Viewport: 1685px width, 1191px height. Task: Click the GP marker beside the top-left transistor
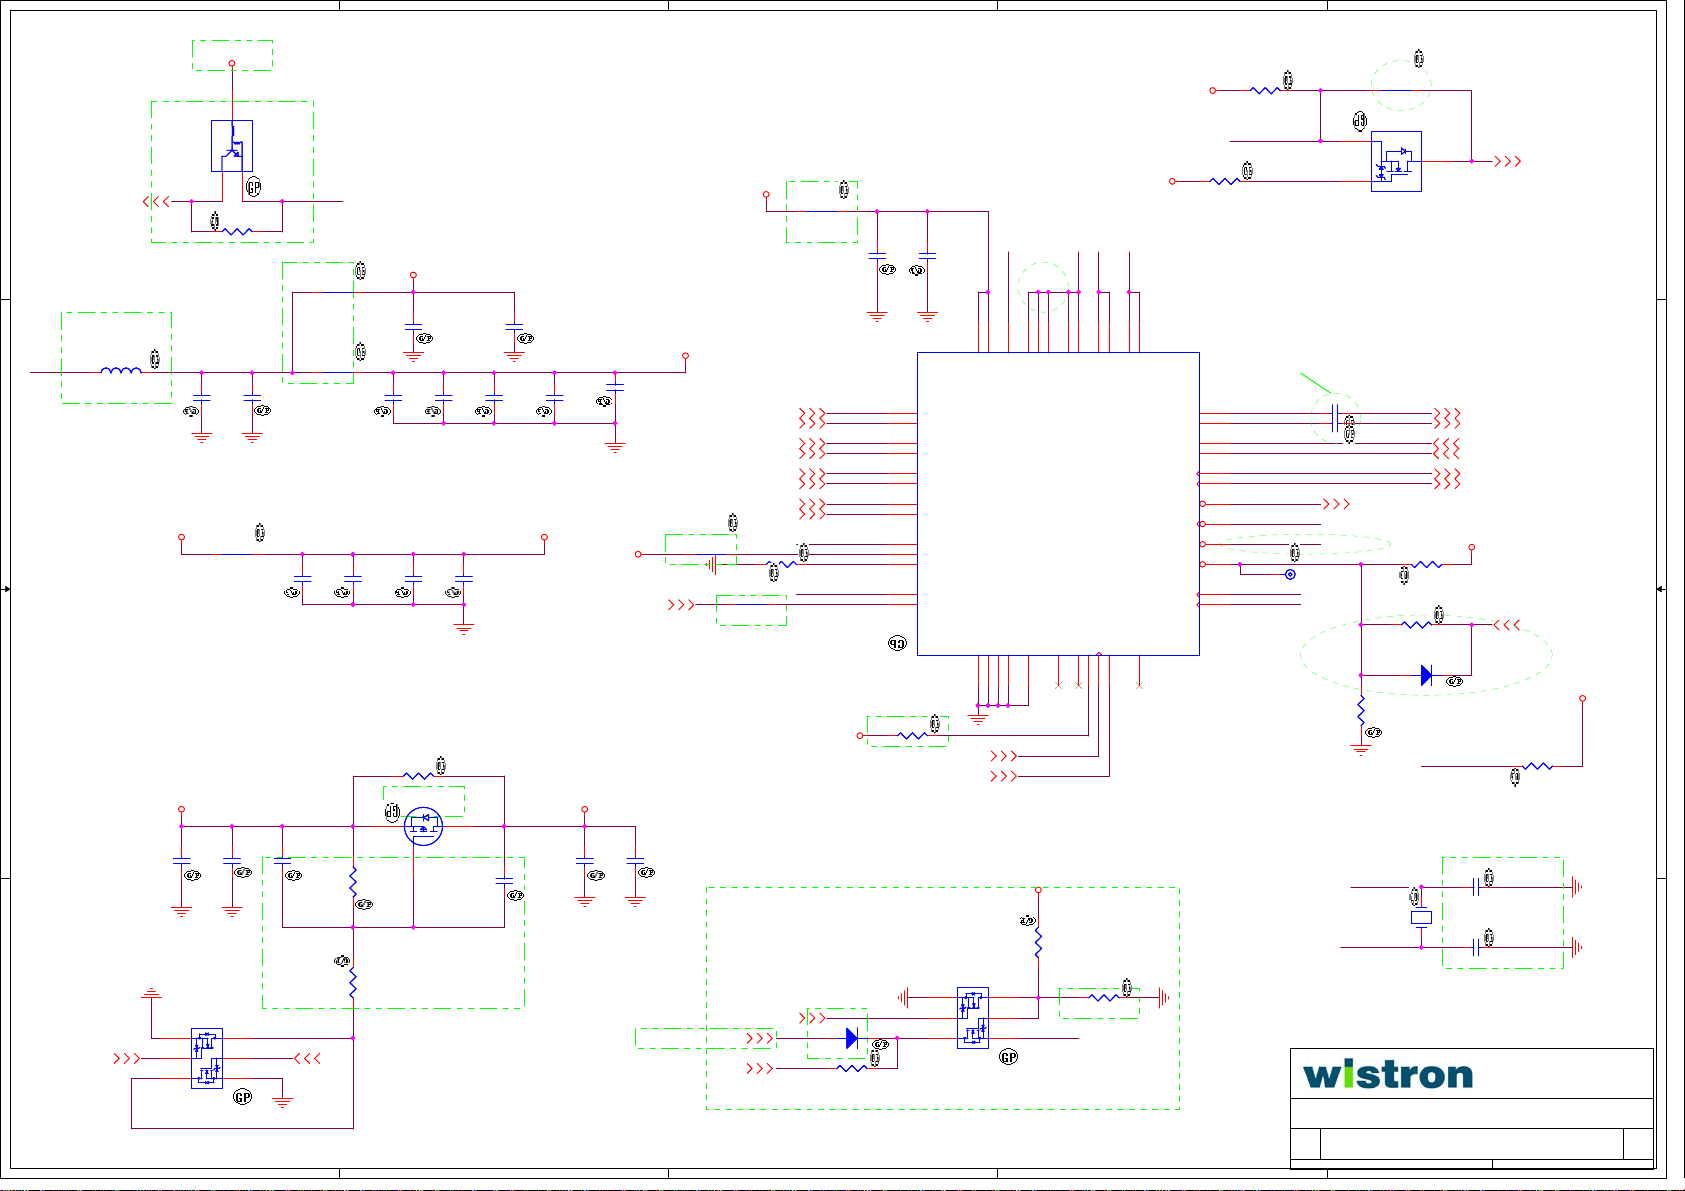(253, 187)
